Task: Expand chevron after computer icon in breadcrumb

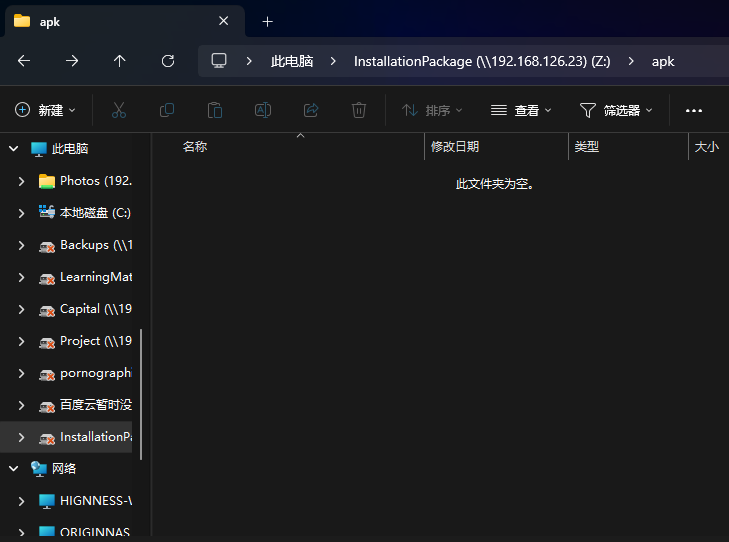Action: [x=249, y=61]
